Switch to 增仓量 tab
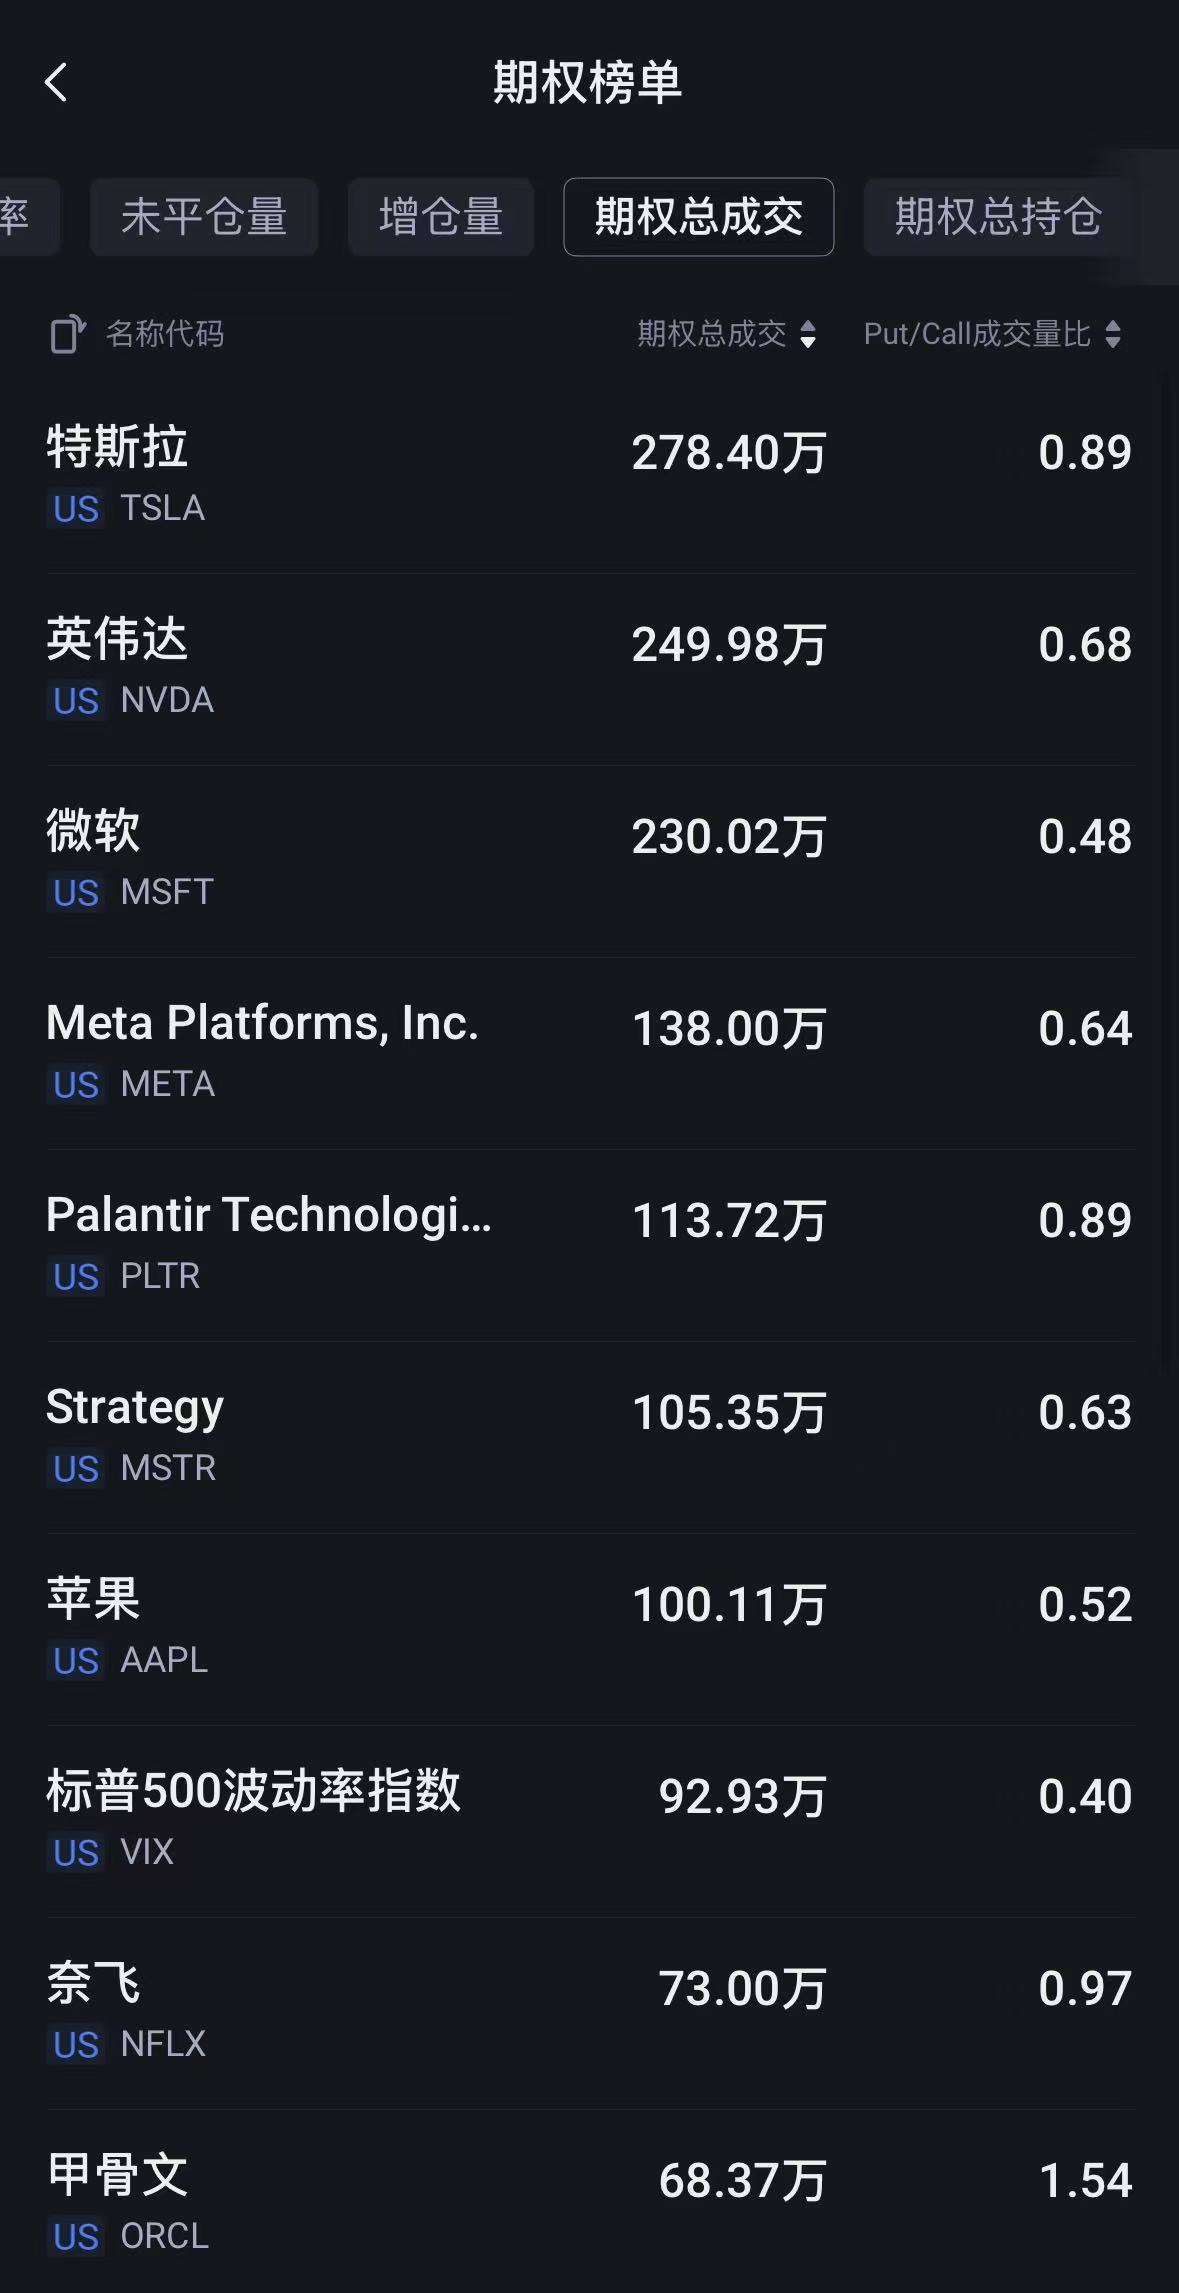Image resolution: width=1179 pixels, height=2293 pixels. [x=440, y=217]
